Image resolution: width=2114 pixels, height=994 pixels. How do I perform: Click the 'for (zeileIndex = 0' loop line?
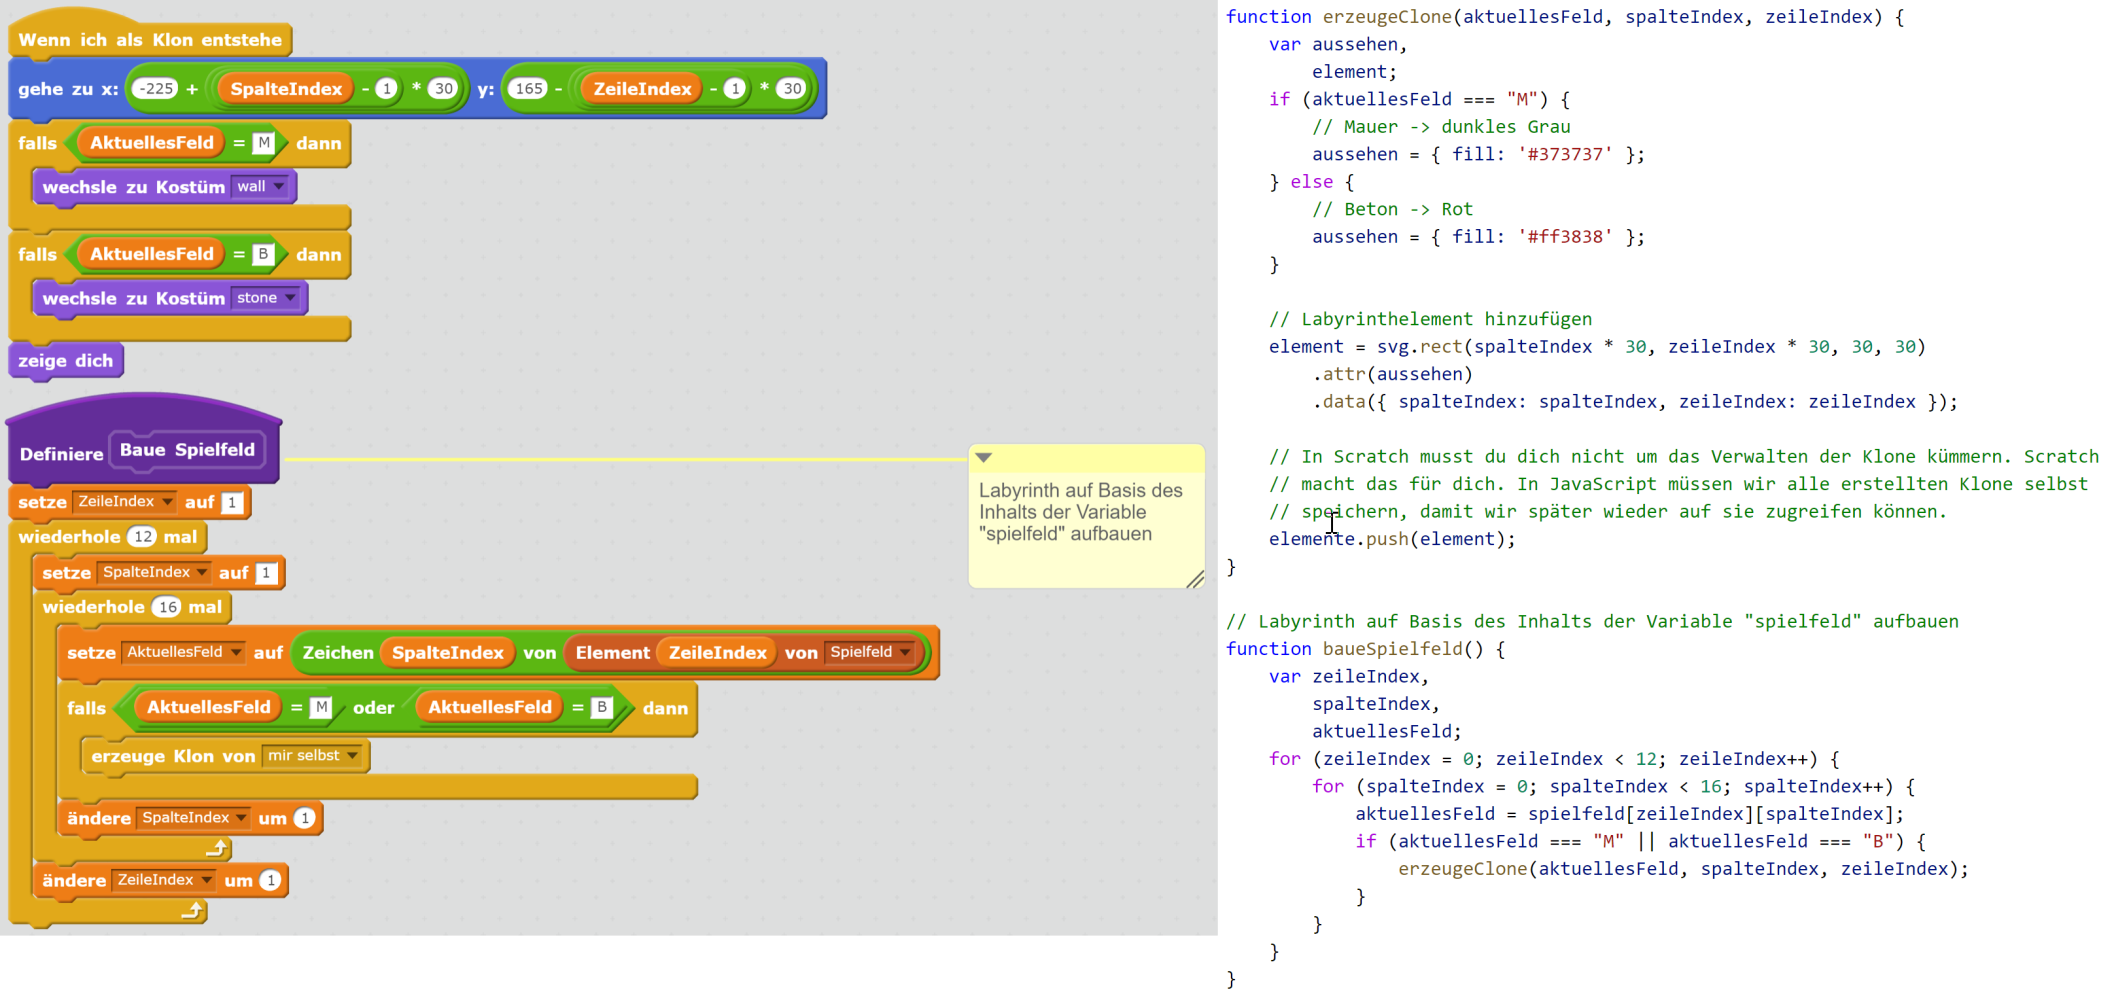[x=1554, y=759]
